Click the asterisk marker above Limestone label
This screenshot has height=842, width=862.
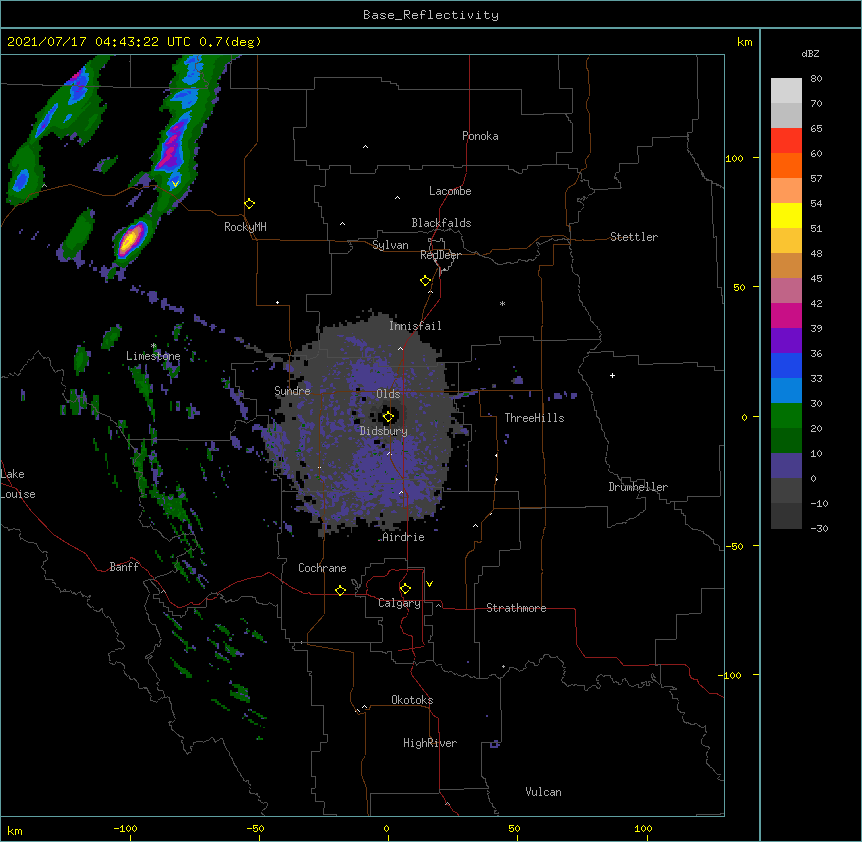tap(154, 346)
